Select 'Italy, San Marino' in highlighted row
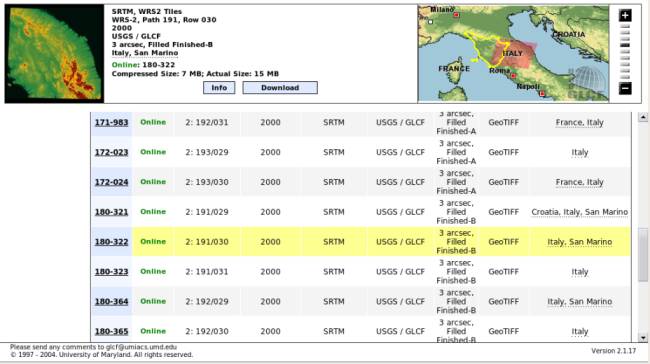The width and height of the screenshot is (650, 364). coord(580,242)
